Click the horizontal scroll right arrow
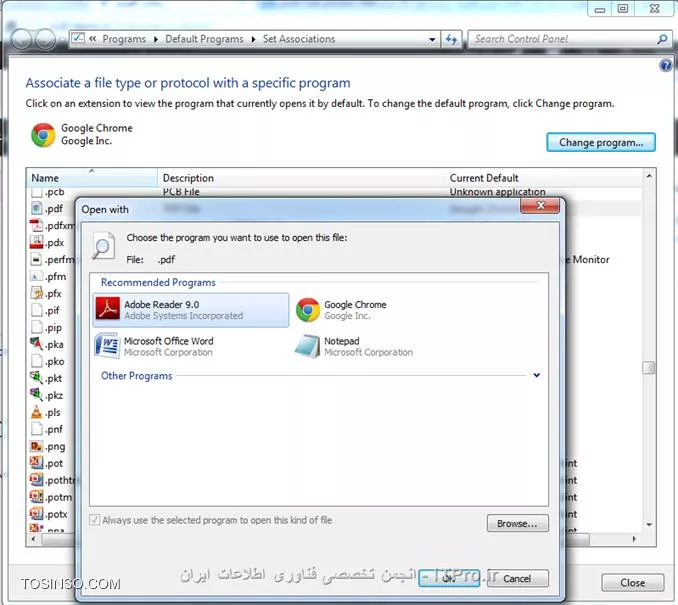The width and height of the screenshot is (678, 605). [634, 539]
